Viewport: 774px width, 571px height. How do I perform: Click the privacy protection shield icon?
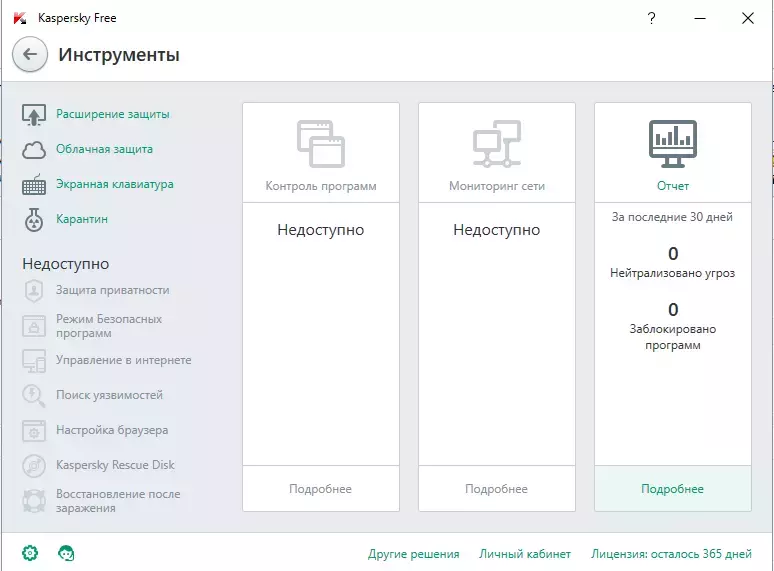tap(34, 291)
